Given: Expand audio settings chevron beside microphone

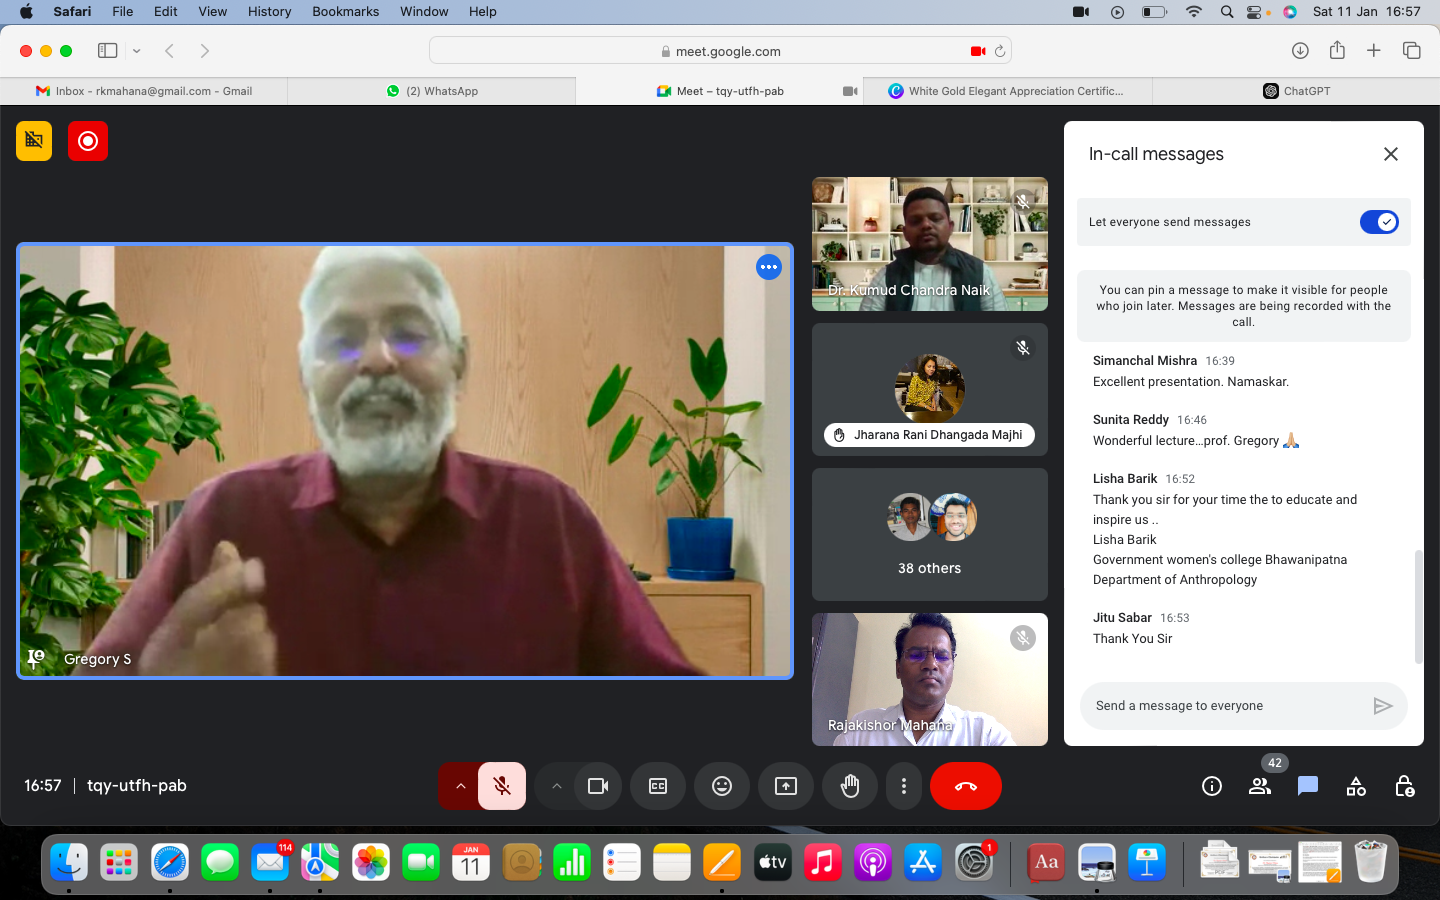Looking at the screenshot, I should point(460,786).
